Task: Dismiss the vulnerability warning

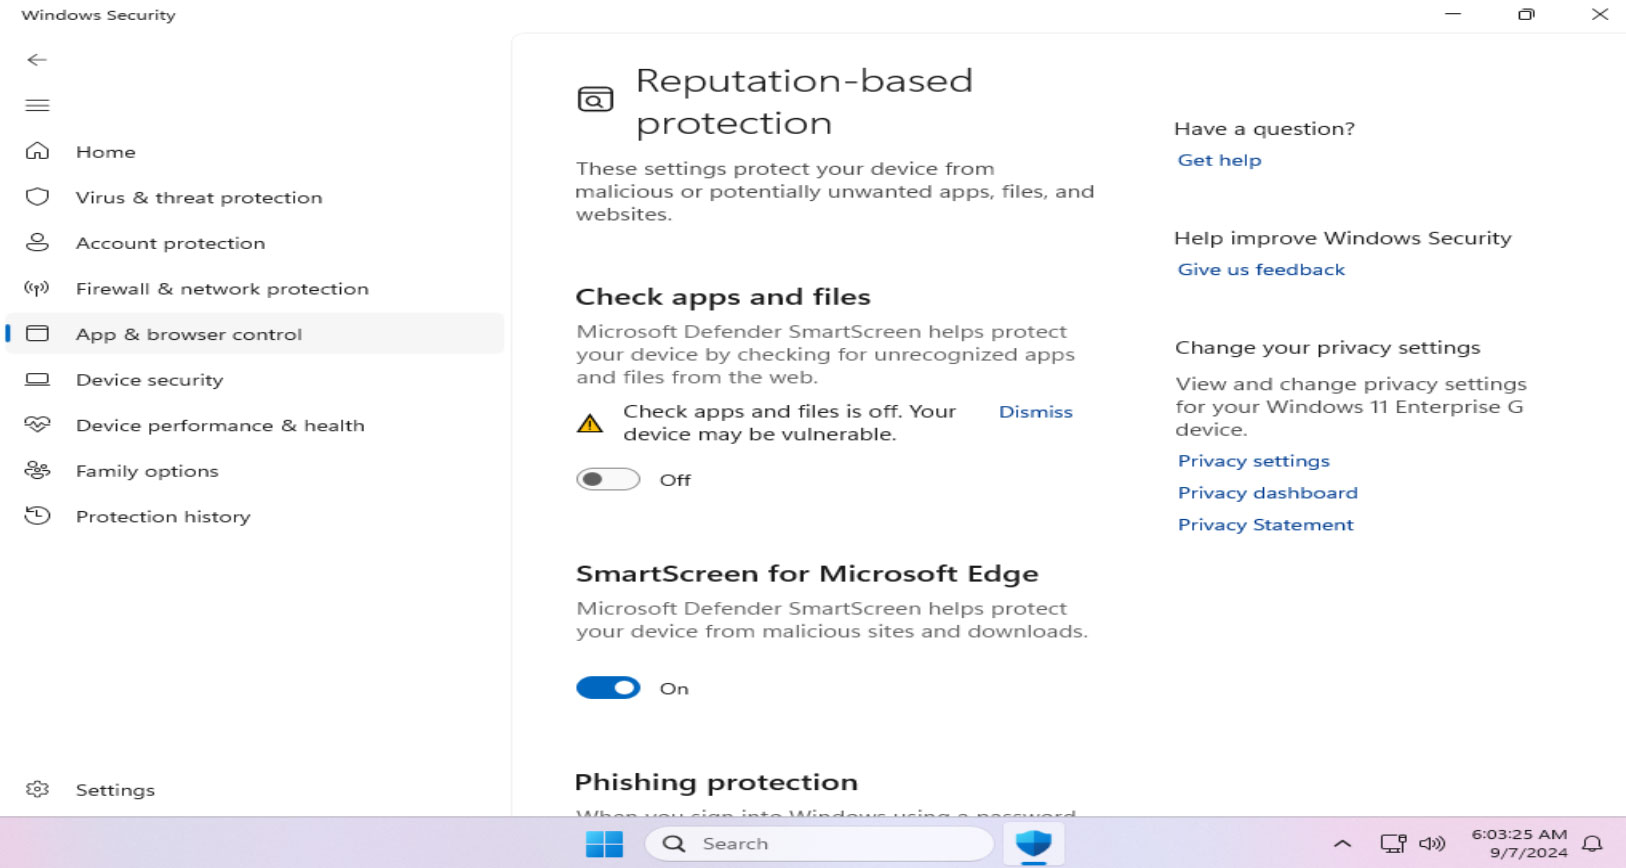Action: (1035, 411)
